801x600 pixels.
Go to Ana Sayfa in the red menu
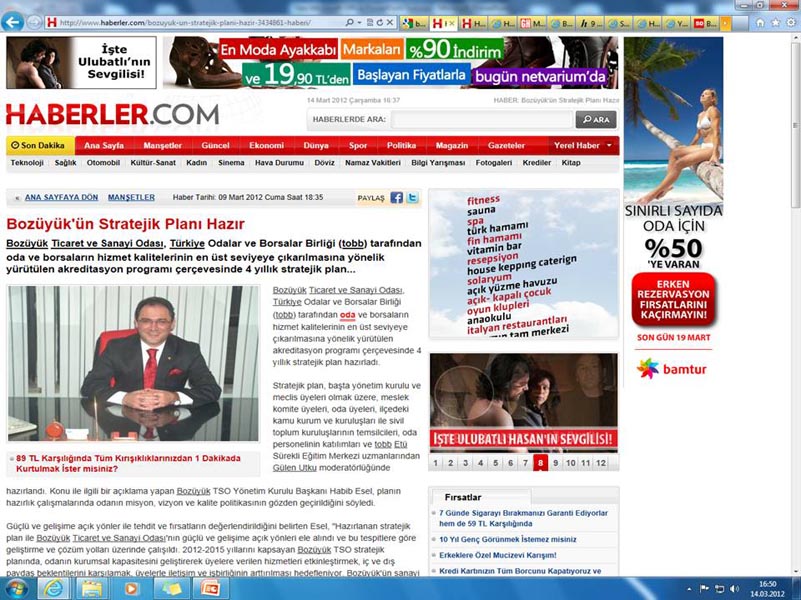[104, 146]
